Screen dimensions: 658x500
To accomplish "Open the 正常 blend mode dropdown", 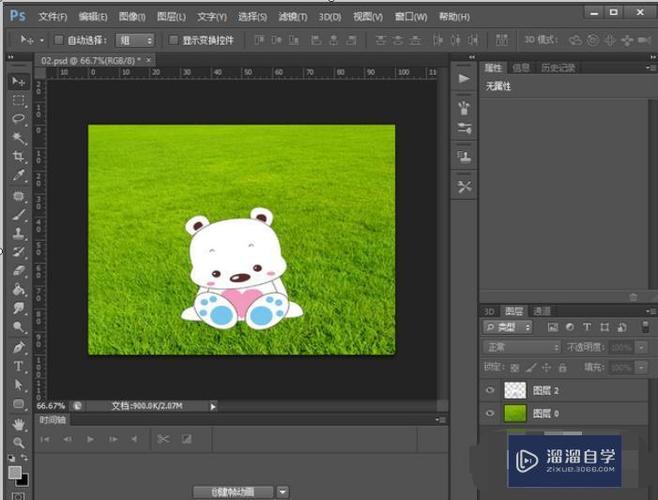I will click(x=521, y=347).
